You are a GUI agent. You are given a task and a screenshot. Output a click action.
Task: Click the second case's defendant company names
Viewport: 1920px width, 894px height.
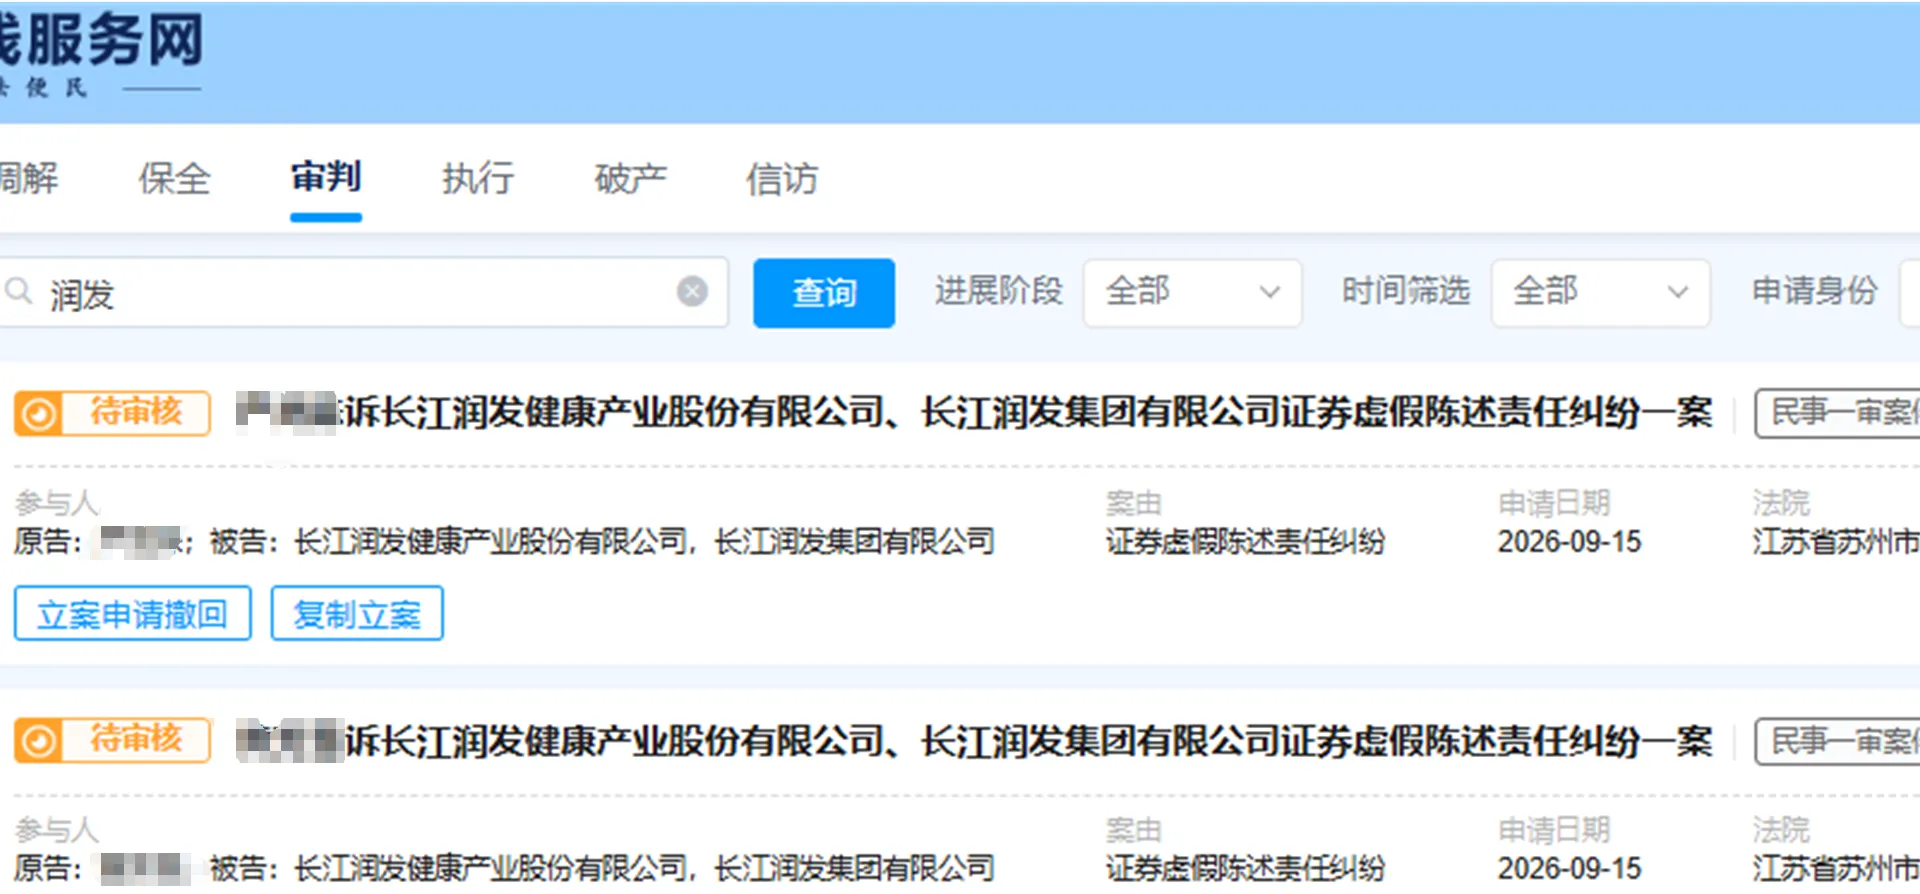click(645, 868)
